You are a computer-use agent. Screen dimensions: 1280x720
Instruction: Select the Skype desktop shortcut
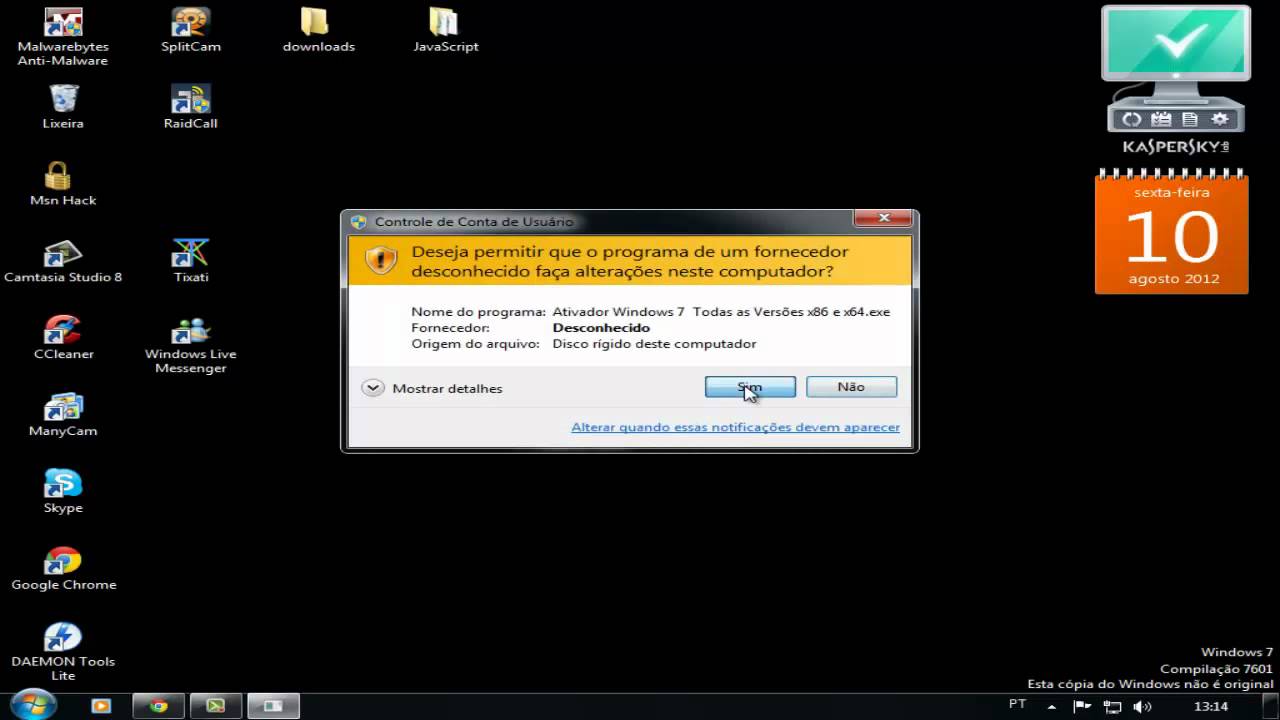pyautogui.click(x=63, y=492)
